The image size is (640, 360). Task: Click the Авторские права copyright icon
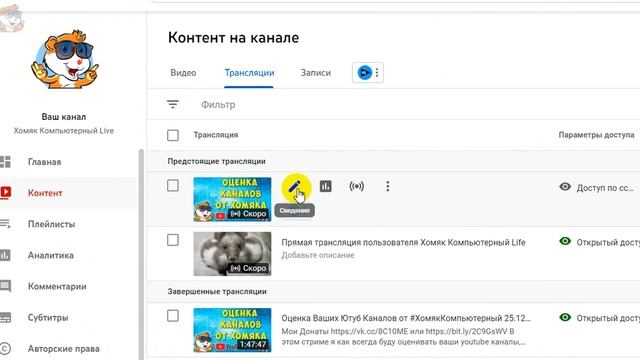click(5, 349)
